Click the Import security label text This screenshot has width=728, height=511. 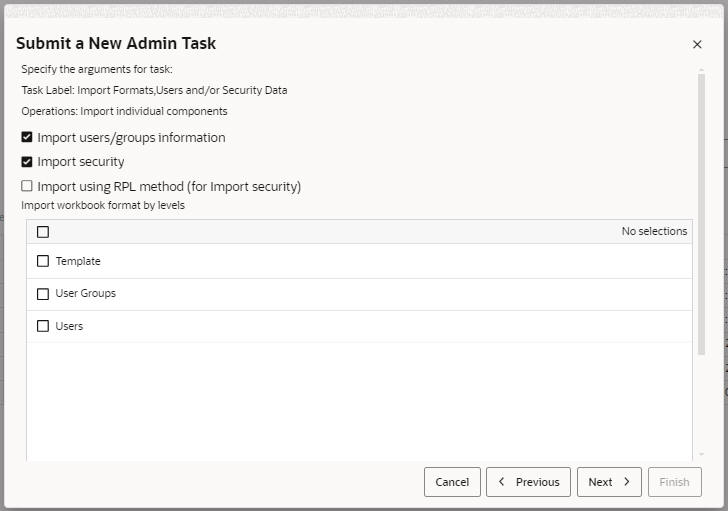point(81,162)
